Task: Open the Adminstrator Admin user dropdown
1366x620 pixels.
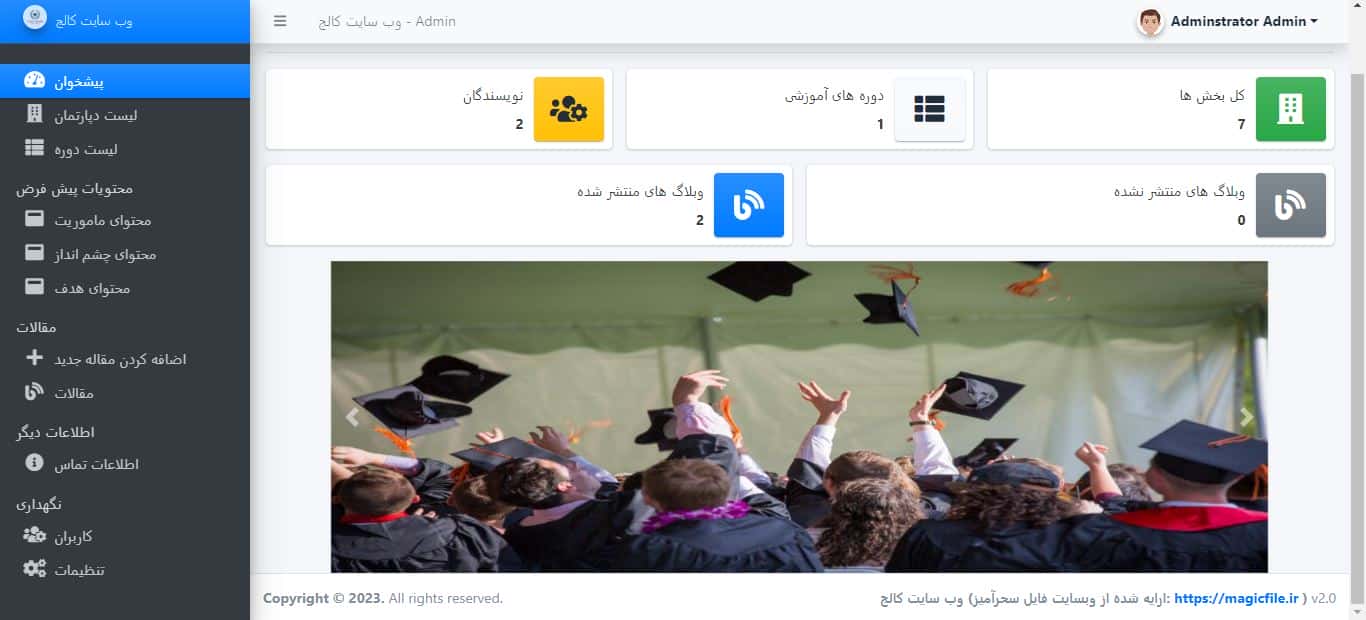Action: coord(1228,21)
